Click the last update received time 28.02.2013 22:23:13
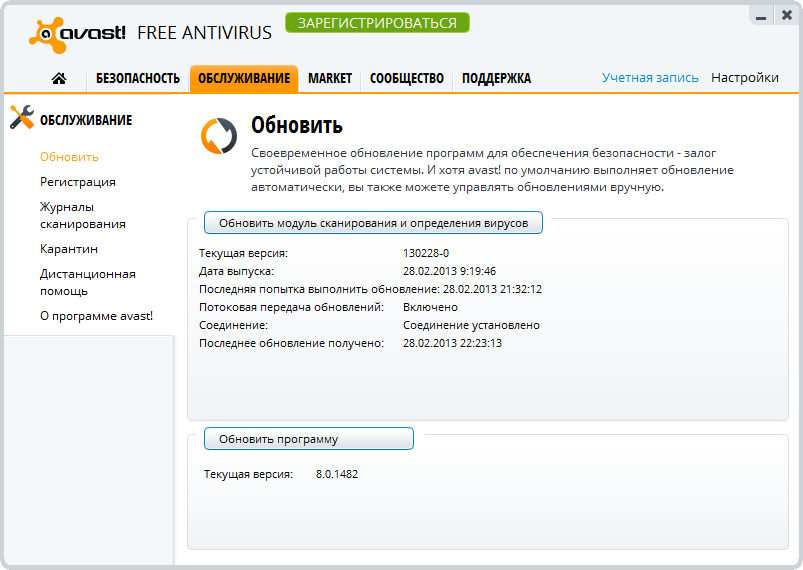This screenshot has width=803, height=570. tap(452, 343)
